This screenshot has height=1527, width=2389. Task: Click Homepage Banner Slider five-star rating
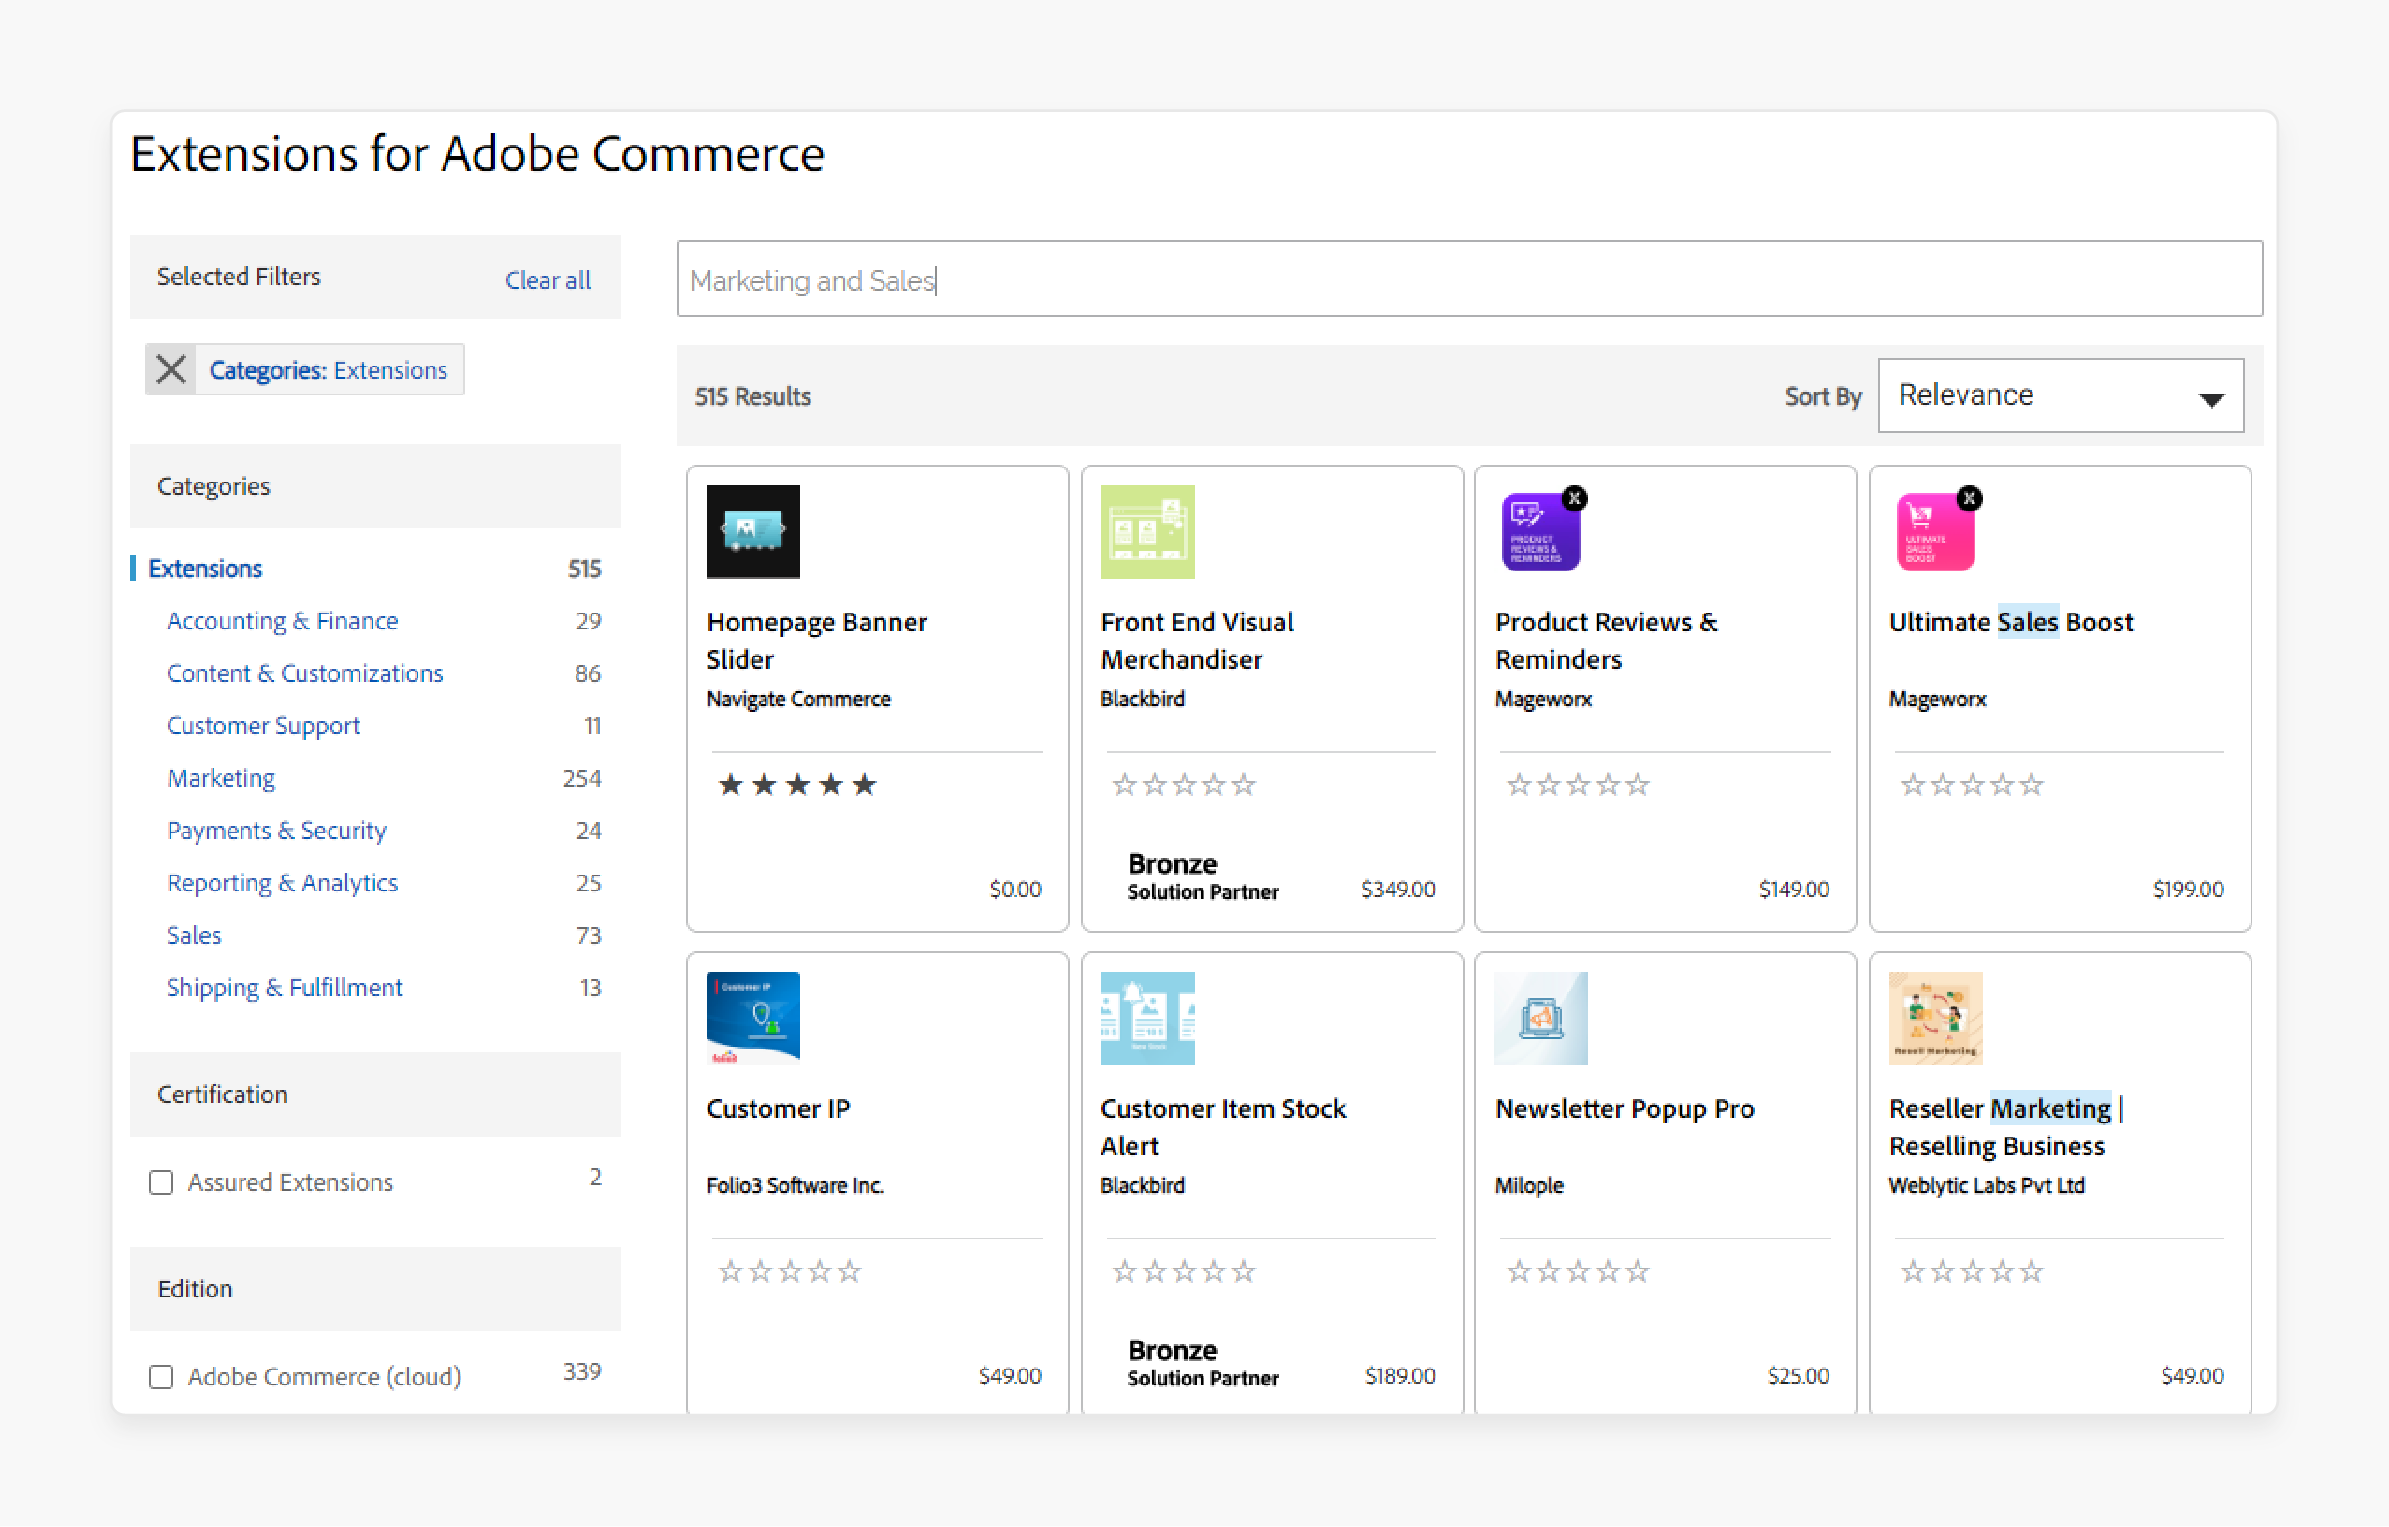click(x=797, y=785)
